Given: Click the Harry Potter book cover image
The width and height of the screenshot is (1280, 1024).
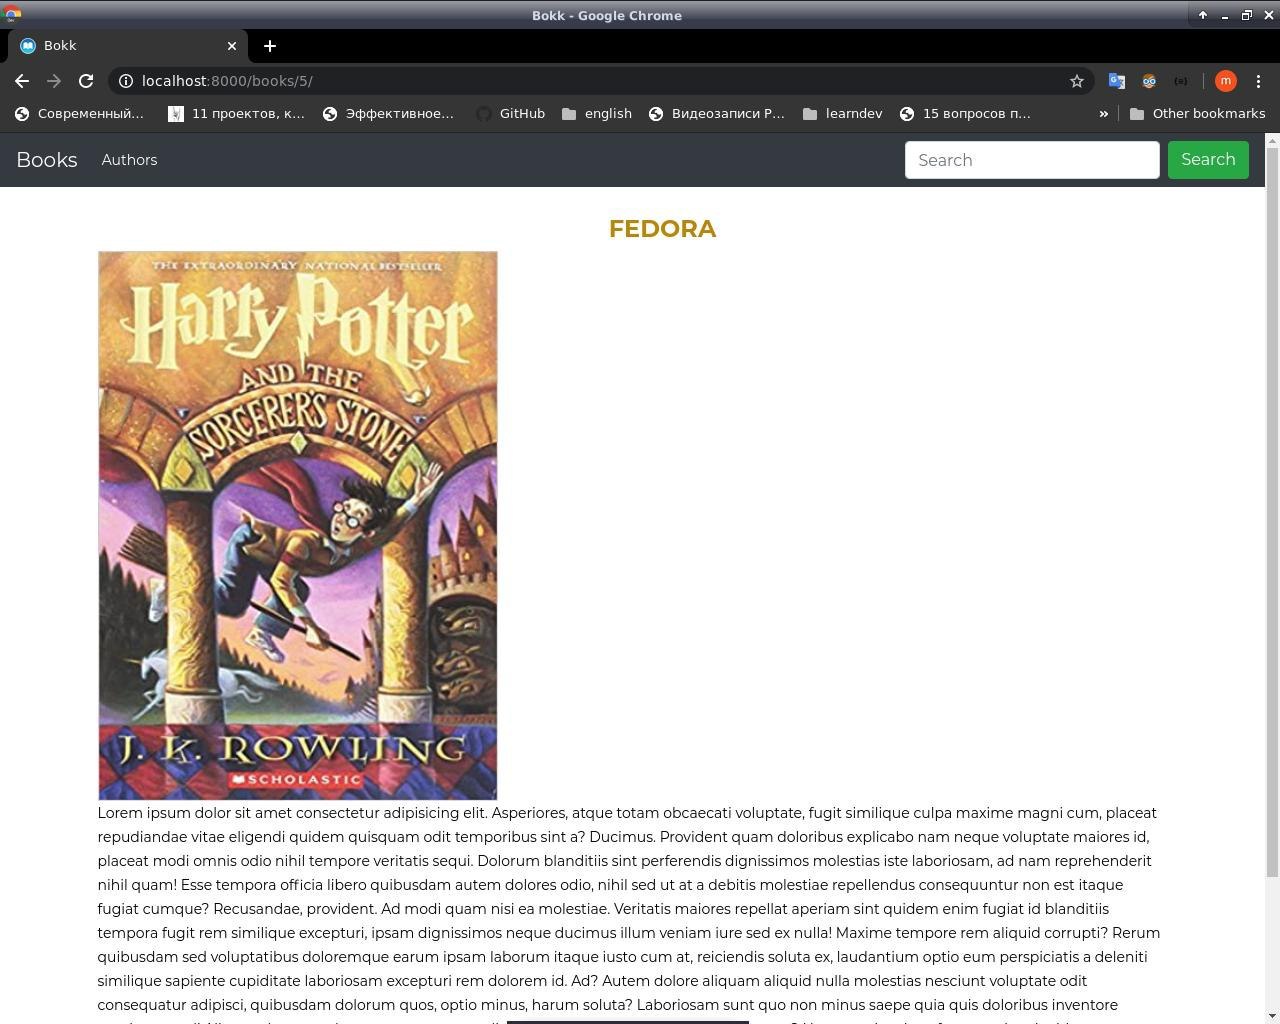Looking at the screenshot, I should click(297, 526).
